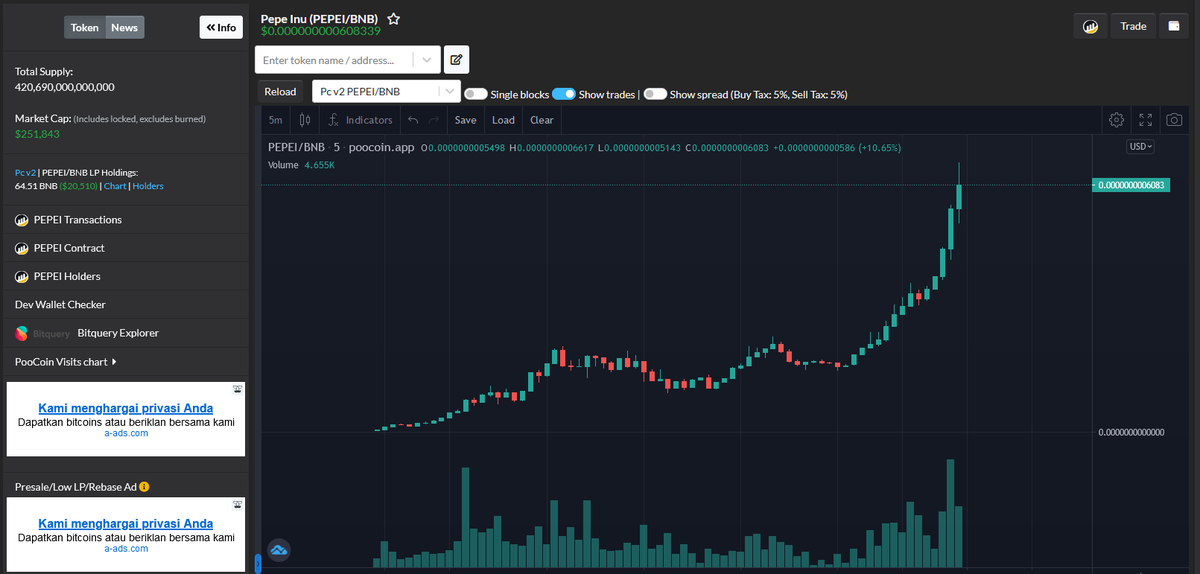The image size is (1200, 574).
Task: Click the Reload button
Action: [280, 91]
